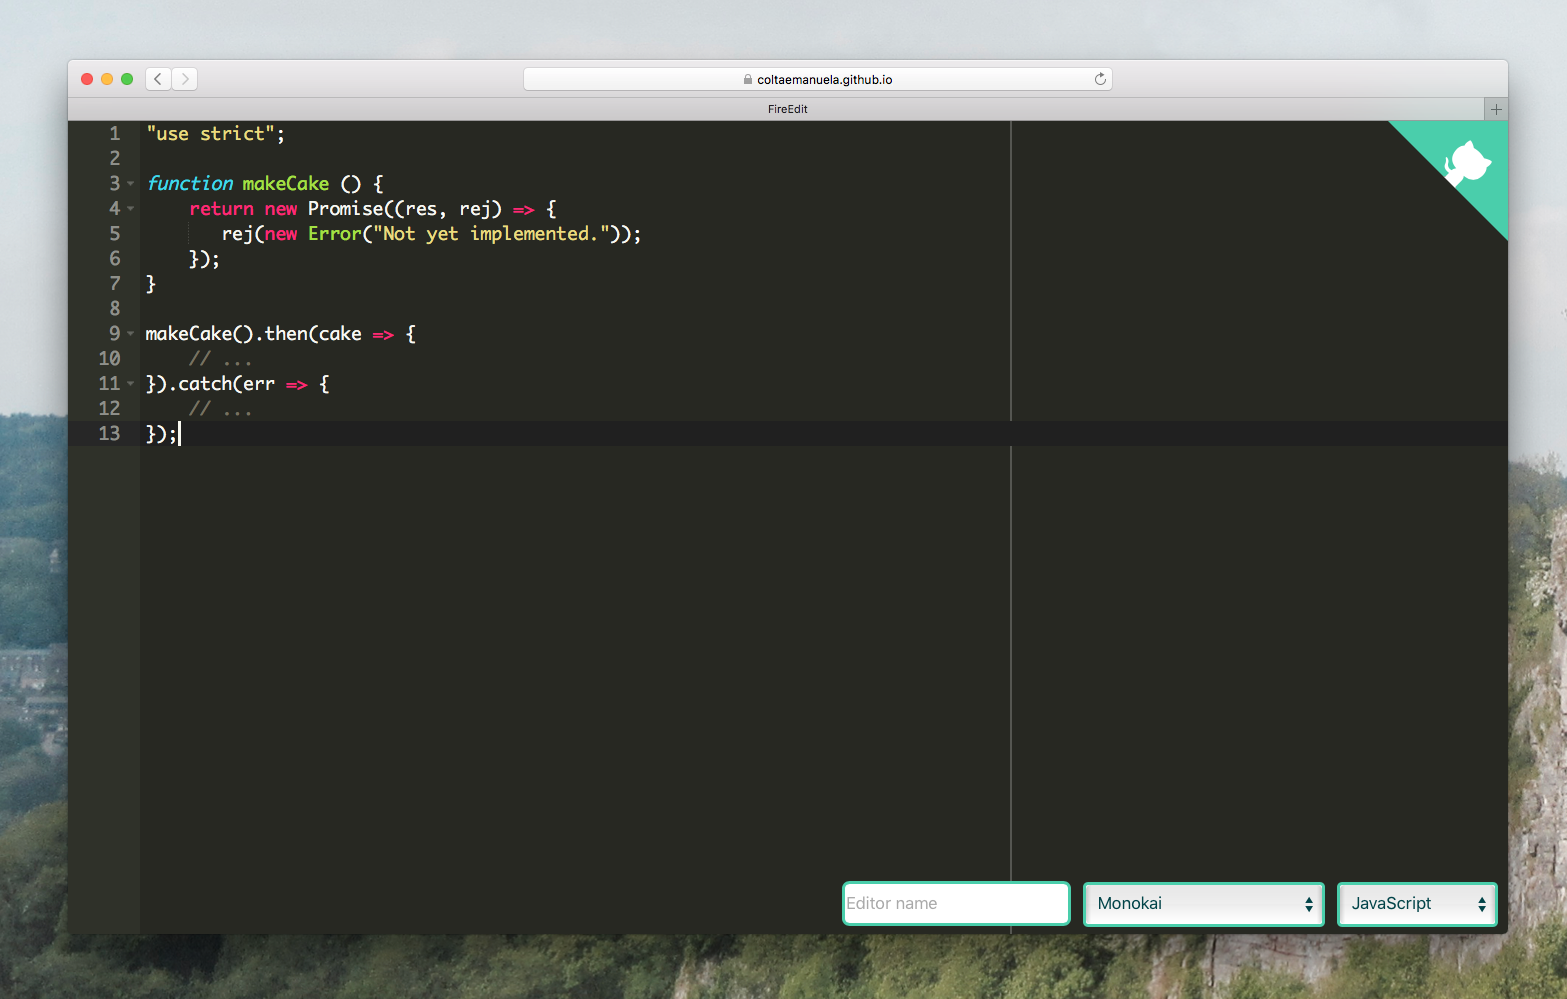
Task: Click the closing brace on line 7
Action: [x=151, y=284]
